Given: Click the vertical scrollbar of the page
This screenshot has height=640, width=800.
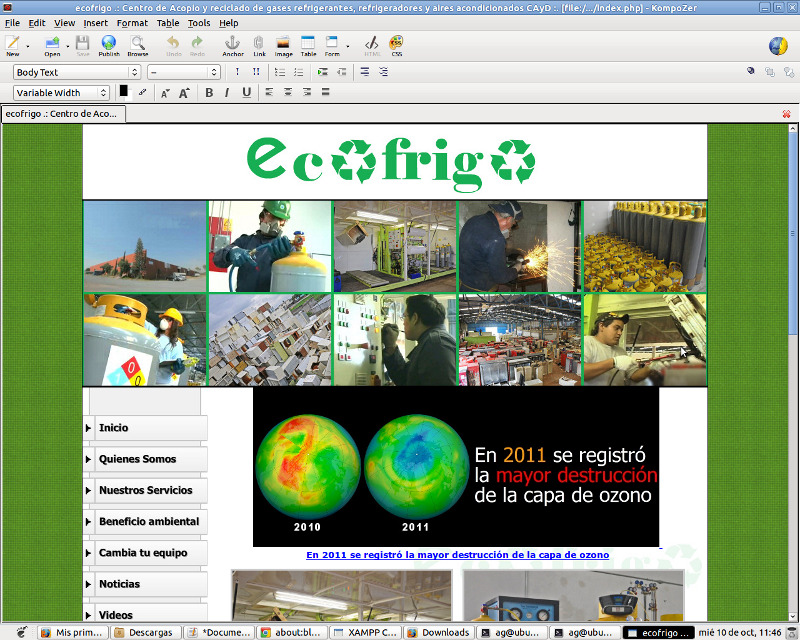Looking at the screenshot, I should pos(793,372).
